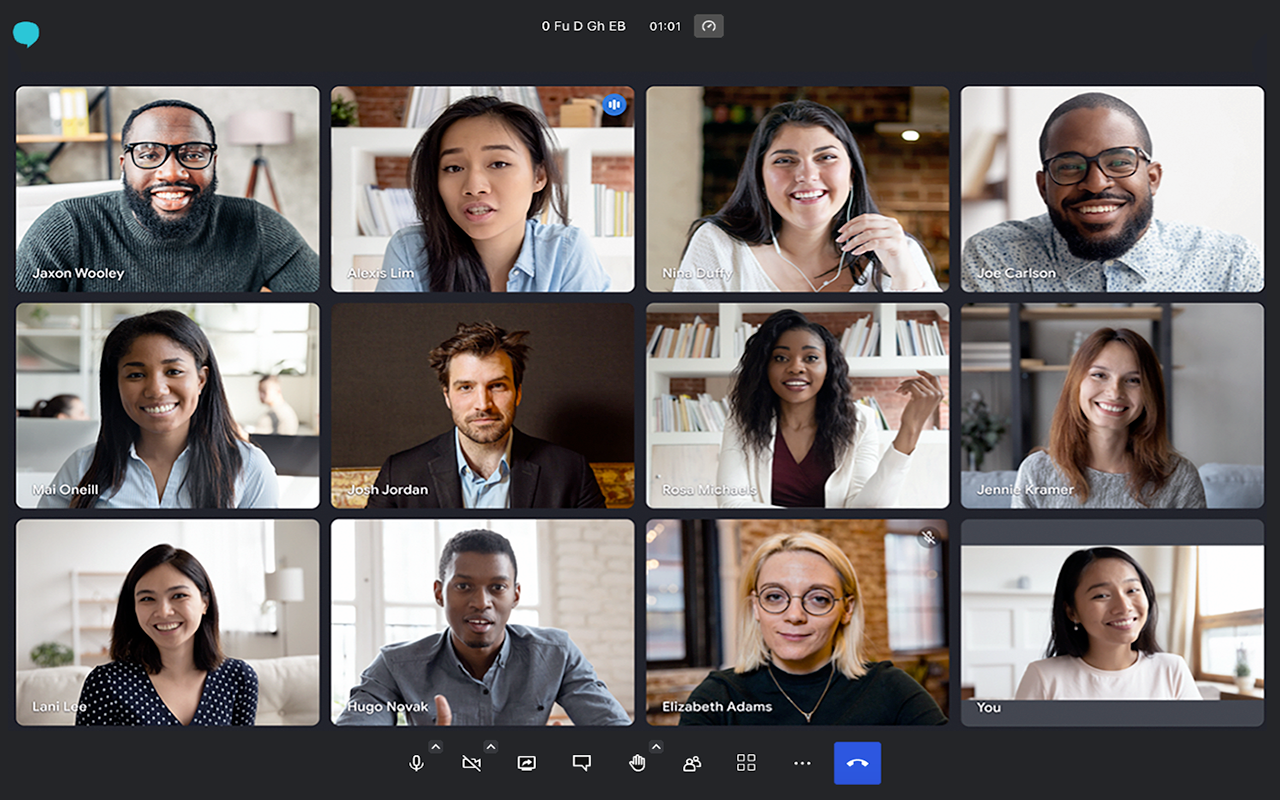Viewport: 1280px width, 800px height.
Task: Click the meeting name '0 Fu D Gh EB'
Action: (x=584, y=26)
